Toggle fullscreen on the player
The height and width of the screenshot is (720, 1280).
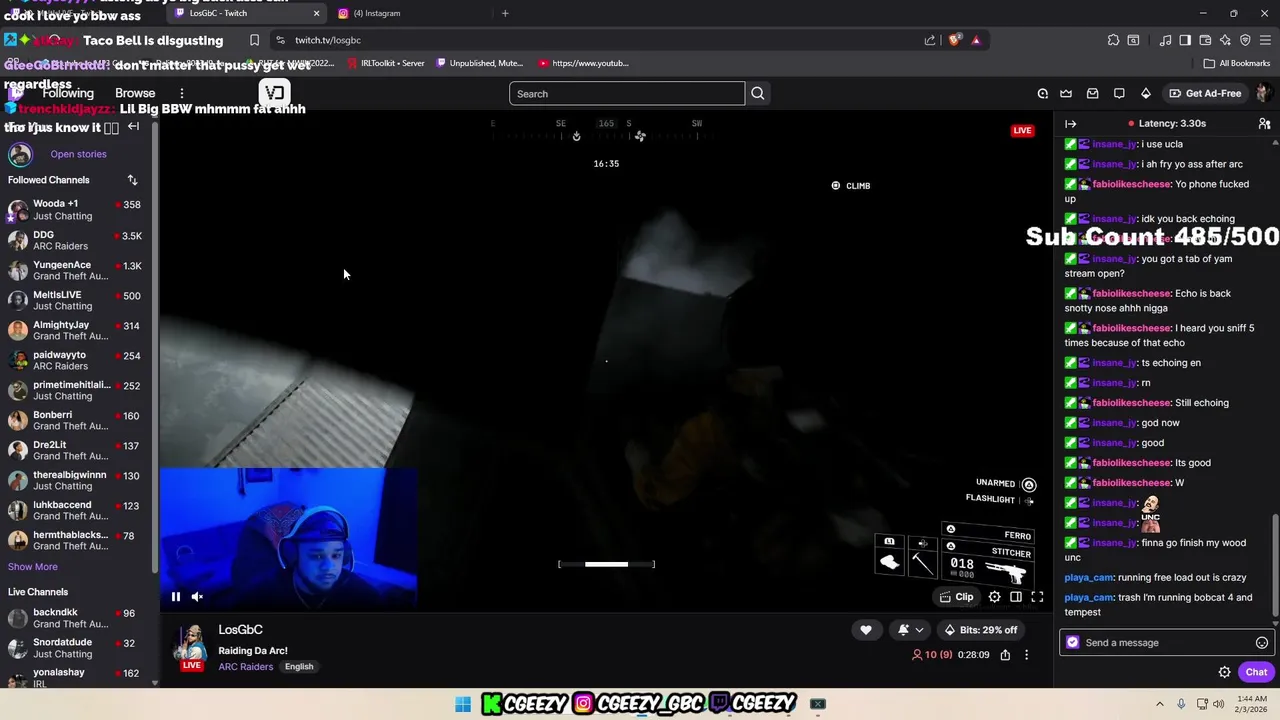click(1037, 597)
